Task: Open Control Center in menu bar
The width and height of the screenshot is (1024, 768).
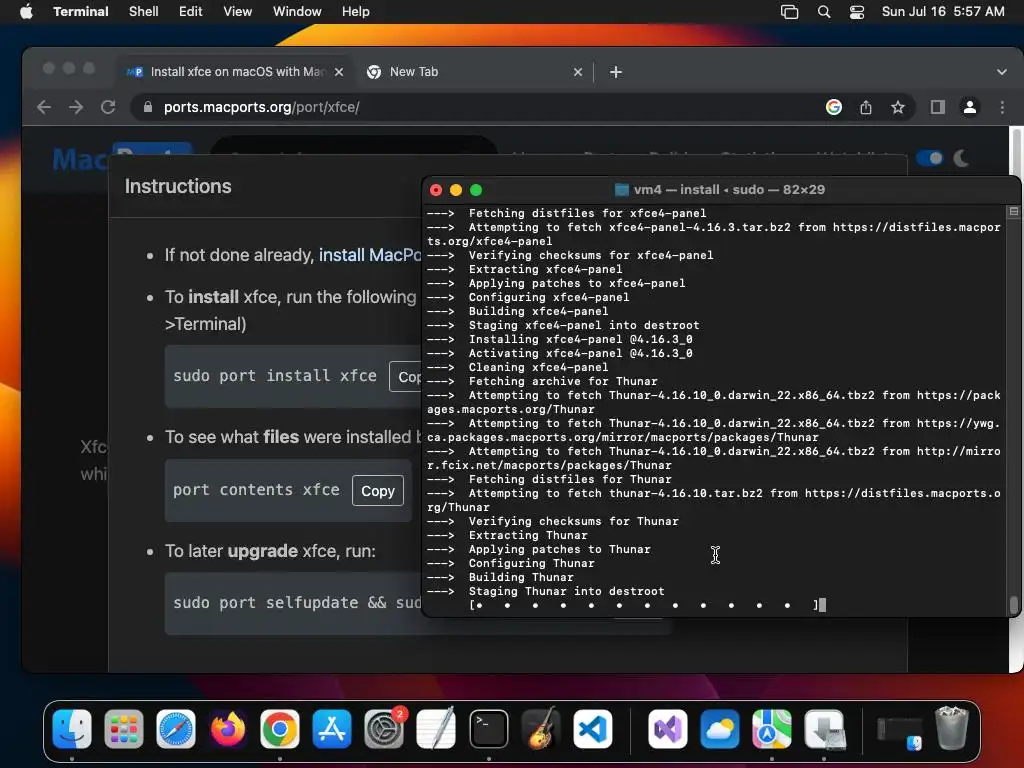Action: point(857,12)
